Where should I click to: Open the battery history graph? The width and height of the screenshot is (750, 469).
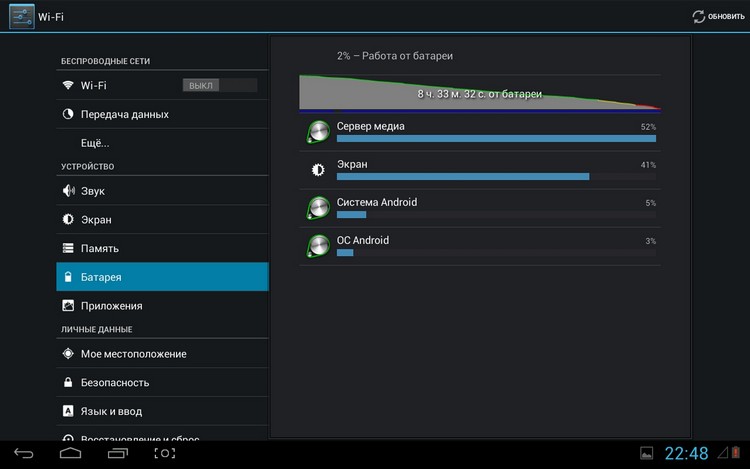480,93
